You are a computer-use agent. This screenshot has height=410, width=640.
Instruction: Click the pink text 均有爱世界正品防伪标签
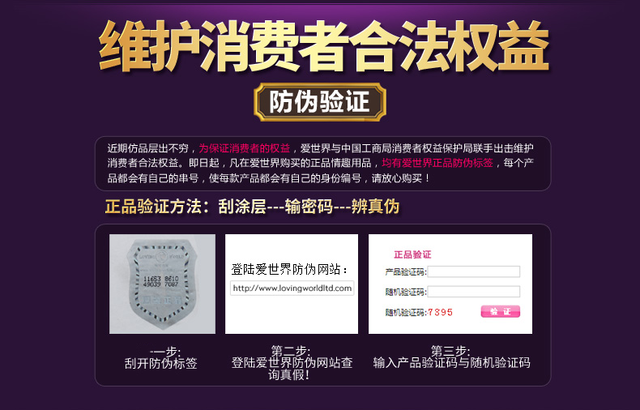coord(437,163)
